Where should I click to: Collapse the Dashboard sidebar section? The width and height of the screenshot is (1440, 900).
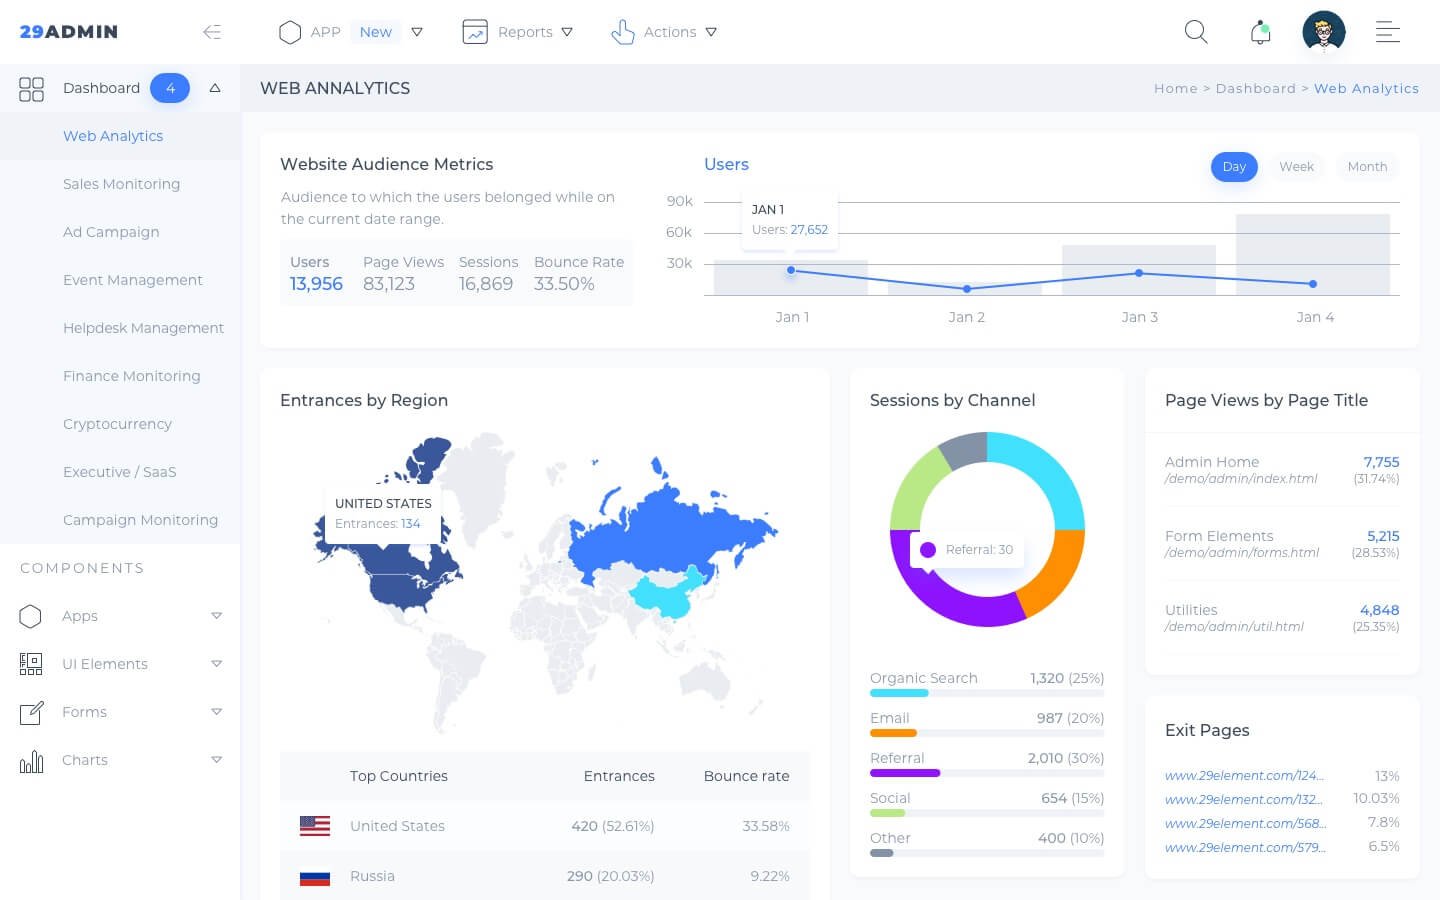pyautogui.click(x=214, y=88)
